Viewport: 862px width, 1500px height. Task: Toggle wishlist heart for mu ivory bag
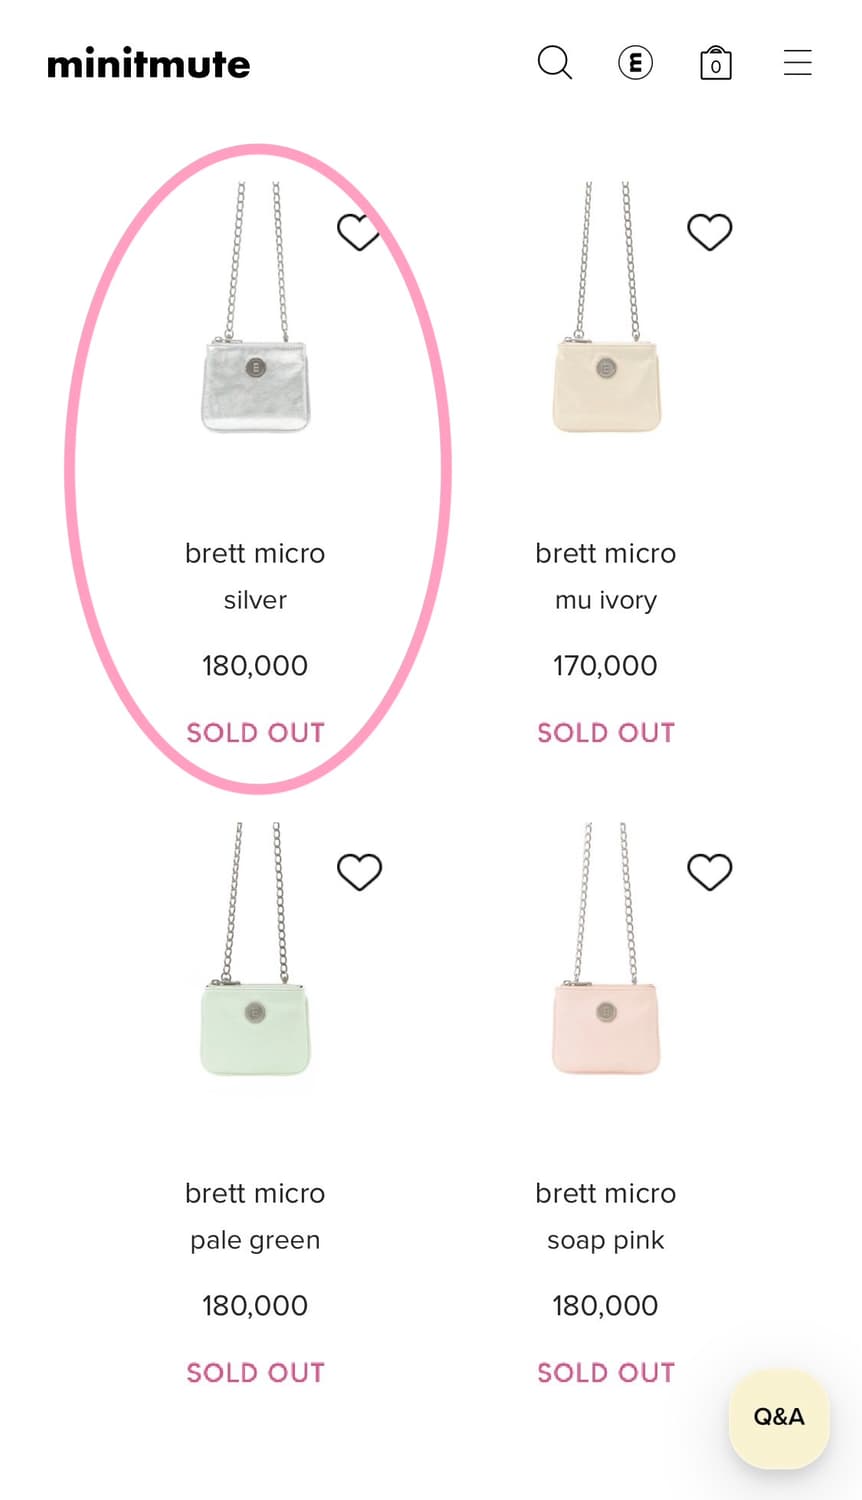pos(709,232)
